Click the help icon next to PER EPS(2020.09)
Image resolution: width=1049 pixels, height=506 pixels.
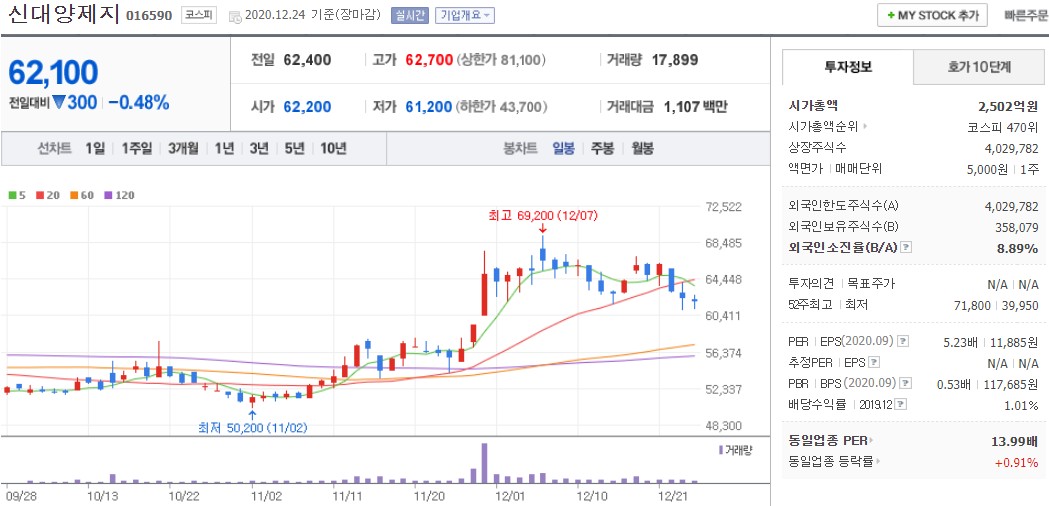903,341
